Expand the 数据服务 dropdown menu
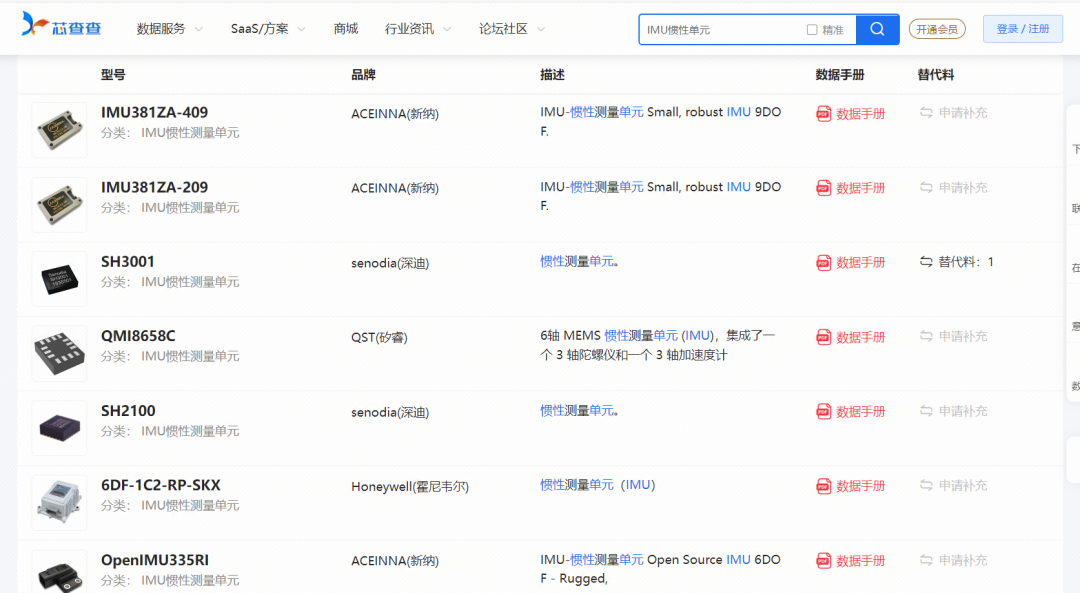Viewport: 1080px width, 593px height. [x=169, y=28]
